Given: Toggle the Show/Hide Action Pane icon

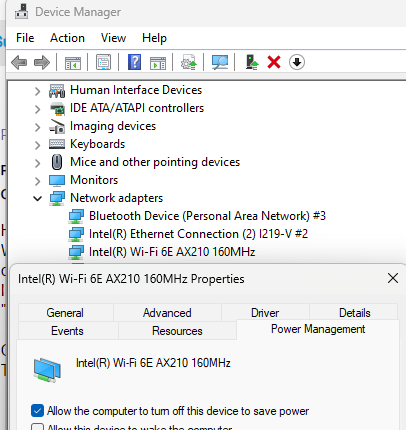Looking at the screenshot, I should coord(158,62).
